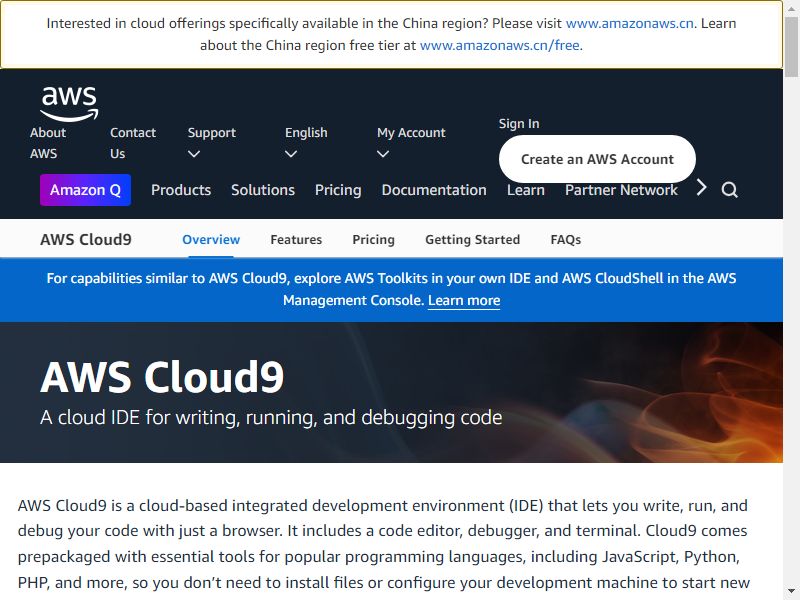
Task: Open the Products menu
Action: pyautogui.click(x=181, y=190)
